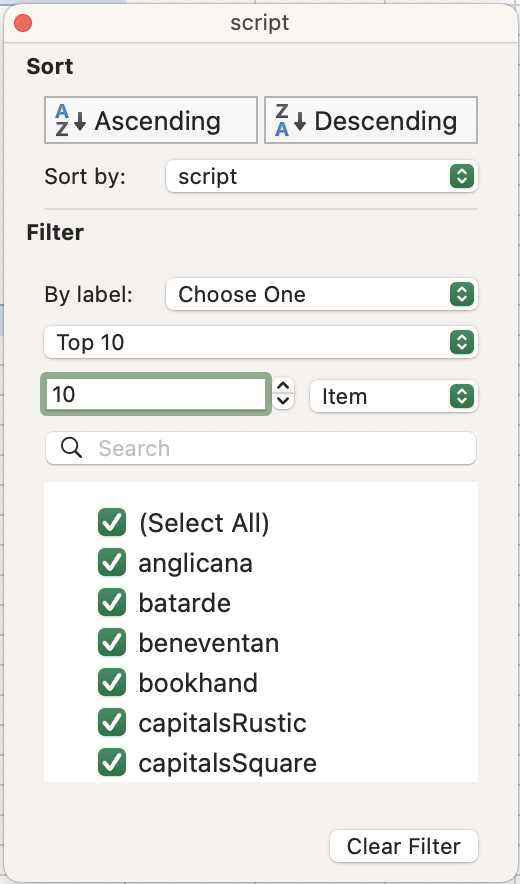Expand the Top 10 filter dropdown
Image resolution: width=520 pixels, height=884 pixels.
(261, 342)
